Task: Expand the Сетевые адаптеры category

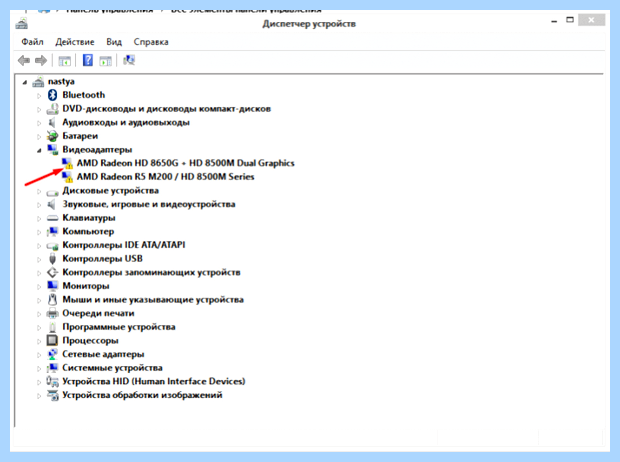Action: point(39,355)
